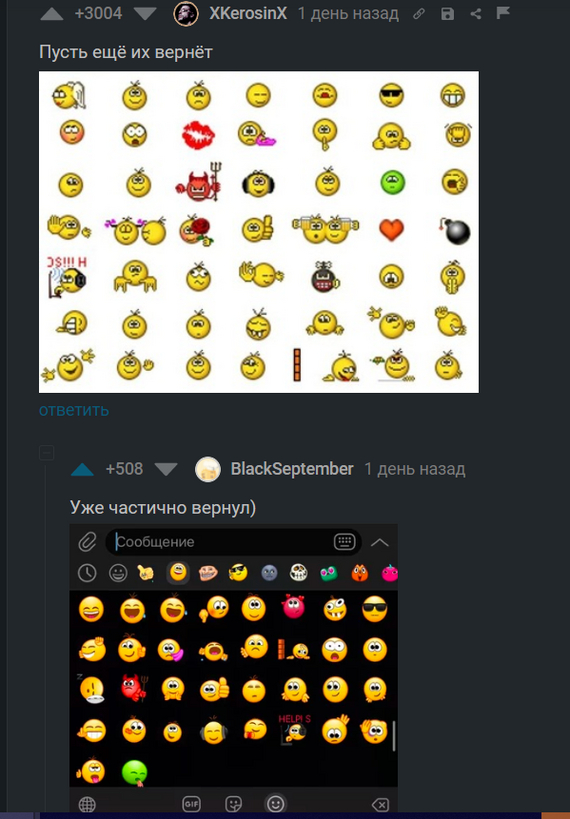This screenshot has width=570, height=819.
Task: Upvote the XKerosinX comment
Action: tap(52, 14)
